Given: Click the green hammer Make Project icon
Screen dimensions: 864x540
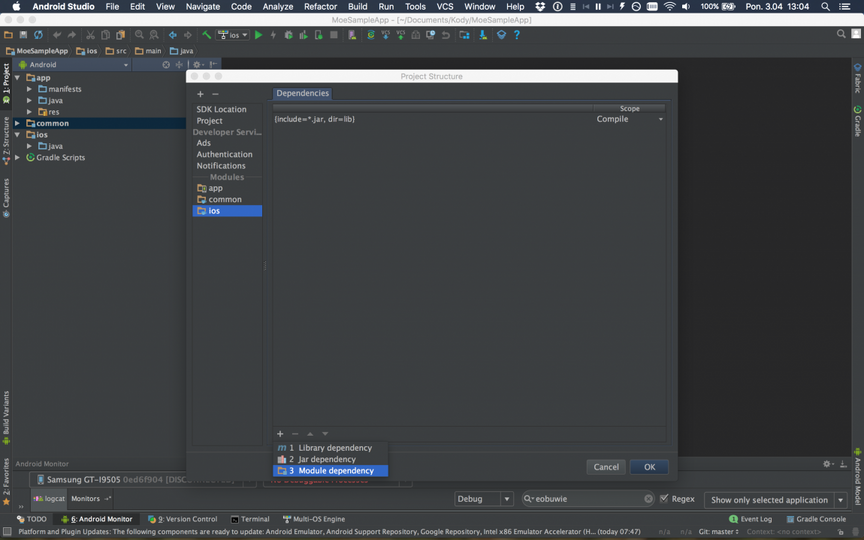Looking at the screenshot, I should (x=207, y=35).
